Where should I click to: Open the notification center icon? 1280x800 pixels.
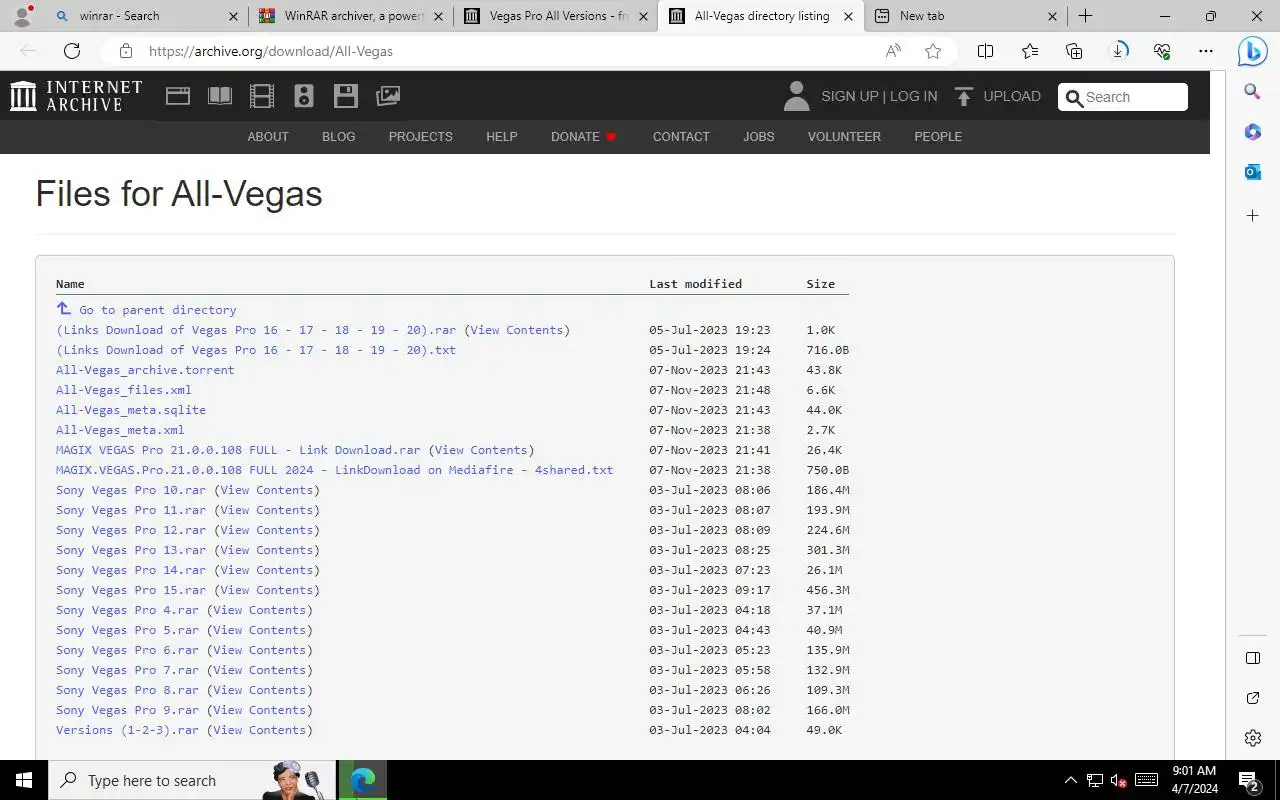[1249, 780]
